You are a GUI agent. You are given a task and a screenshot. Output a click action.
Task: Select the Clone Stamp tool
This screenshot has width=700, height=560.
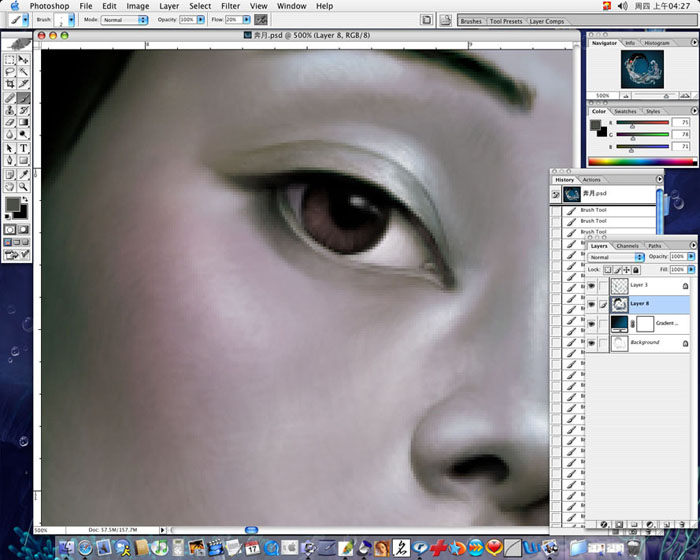click(10, 110)
